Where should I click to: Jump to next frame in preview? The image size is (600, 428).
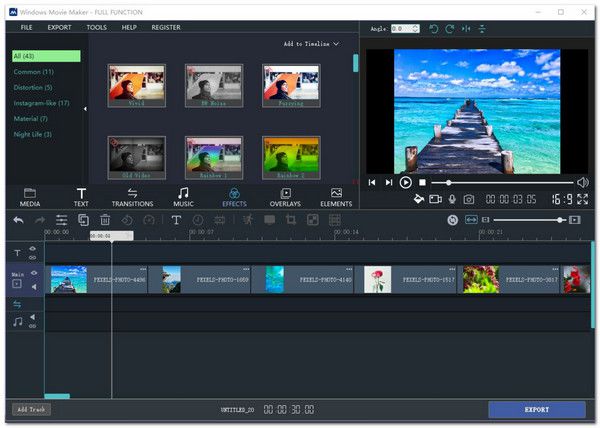(x=389, y=182)
